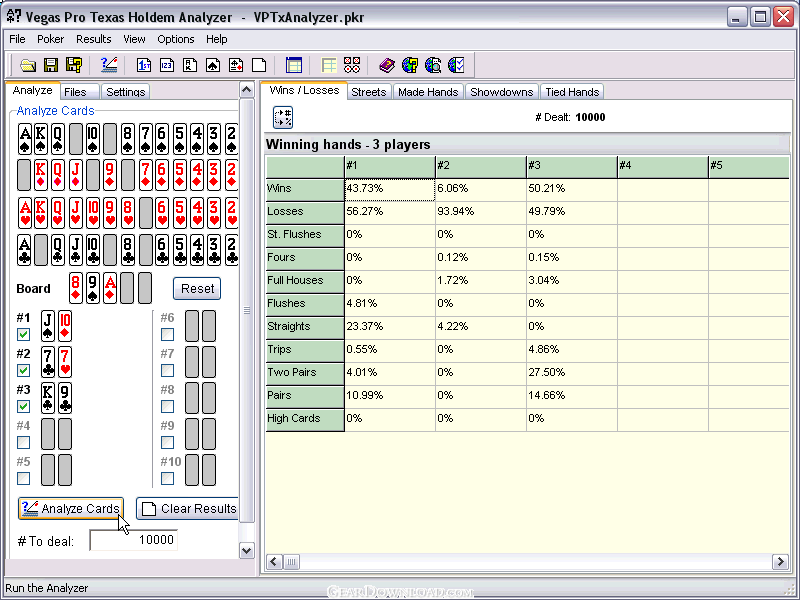Open the Poker menu
The image size is (800, 600).
pos(51,39)
